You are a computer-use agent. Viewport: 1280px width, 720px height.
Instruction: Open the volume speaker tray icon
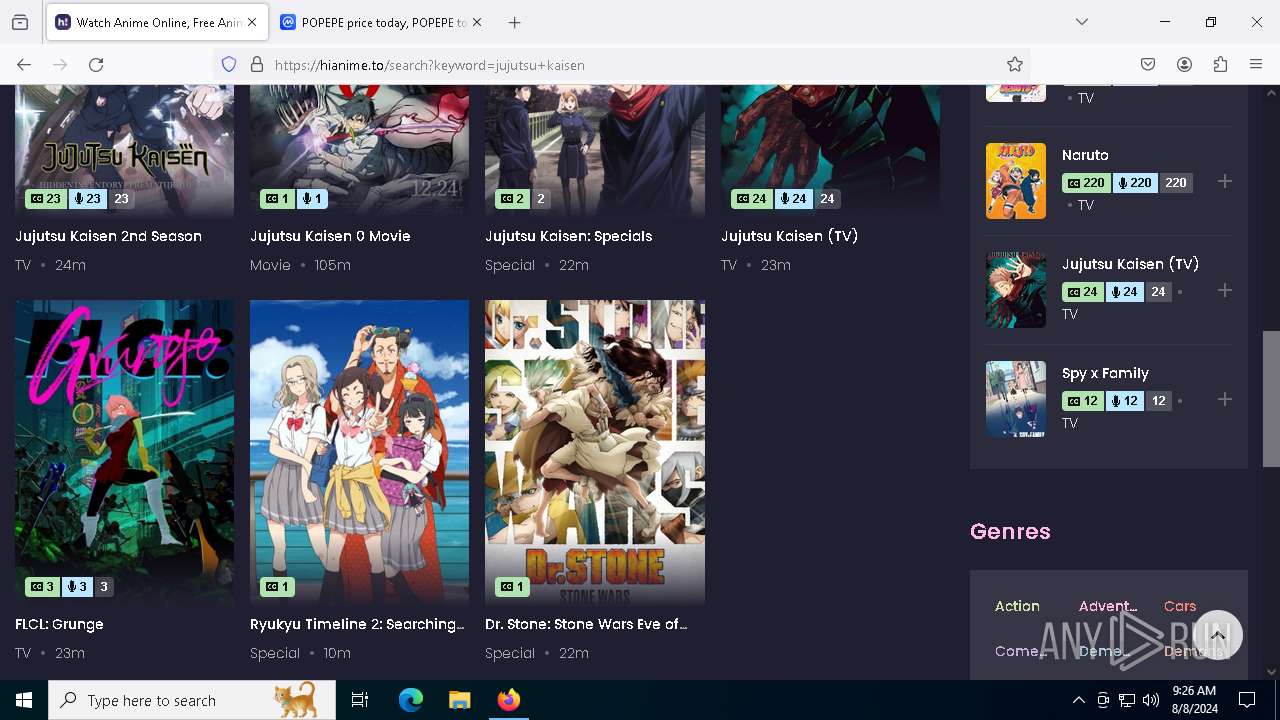click(x=1151, y=700)
